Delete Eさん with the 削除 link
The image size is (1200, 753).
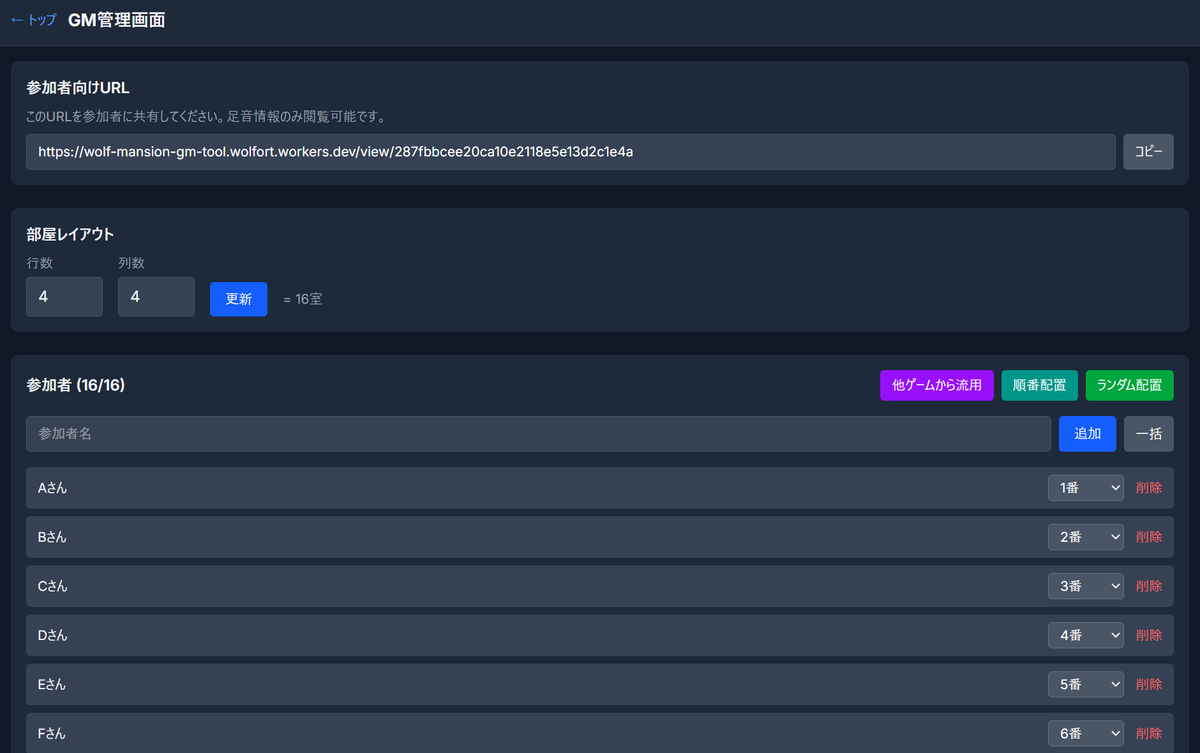tap(1149, 684)
